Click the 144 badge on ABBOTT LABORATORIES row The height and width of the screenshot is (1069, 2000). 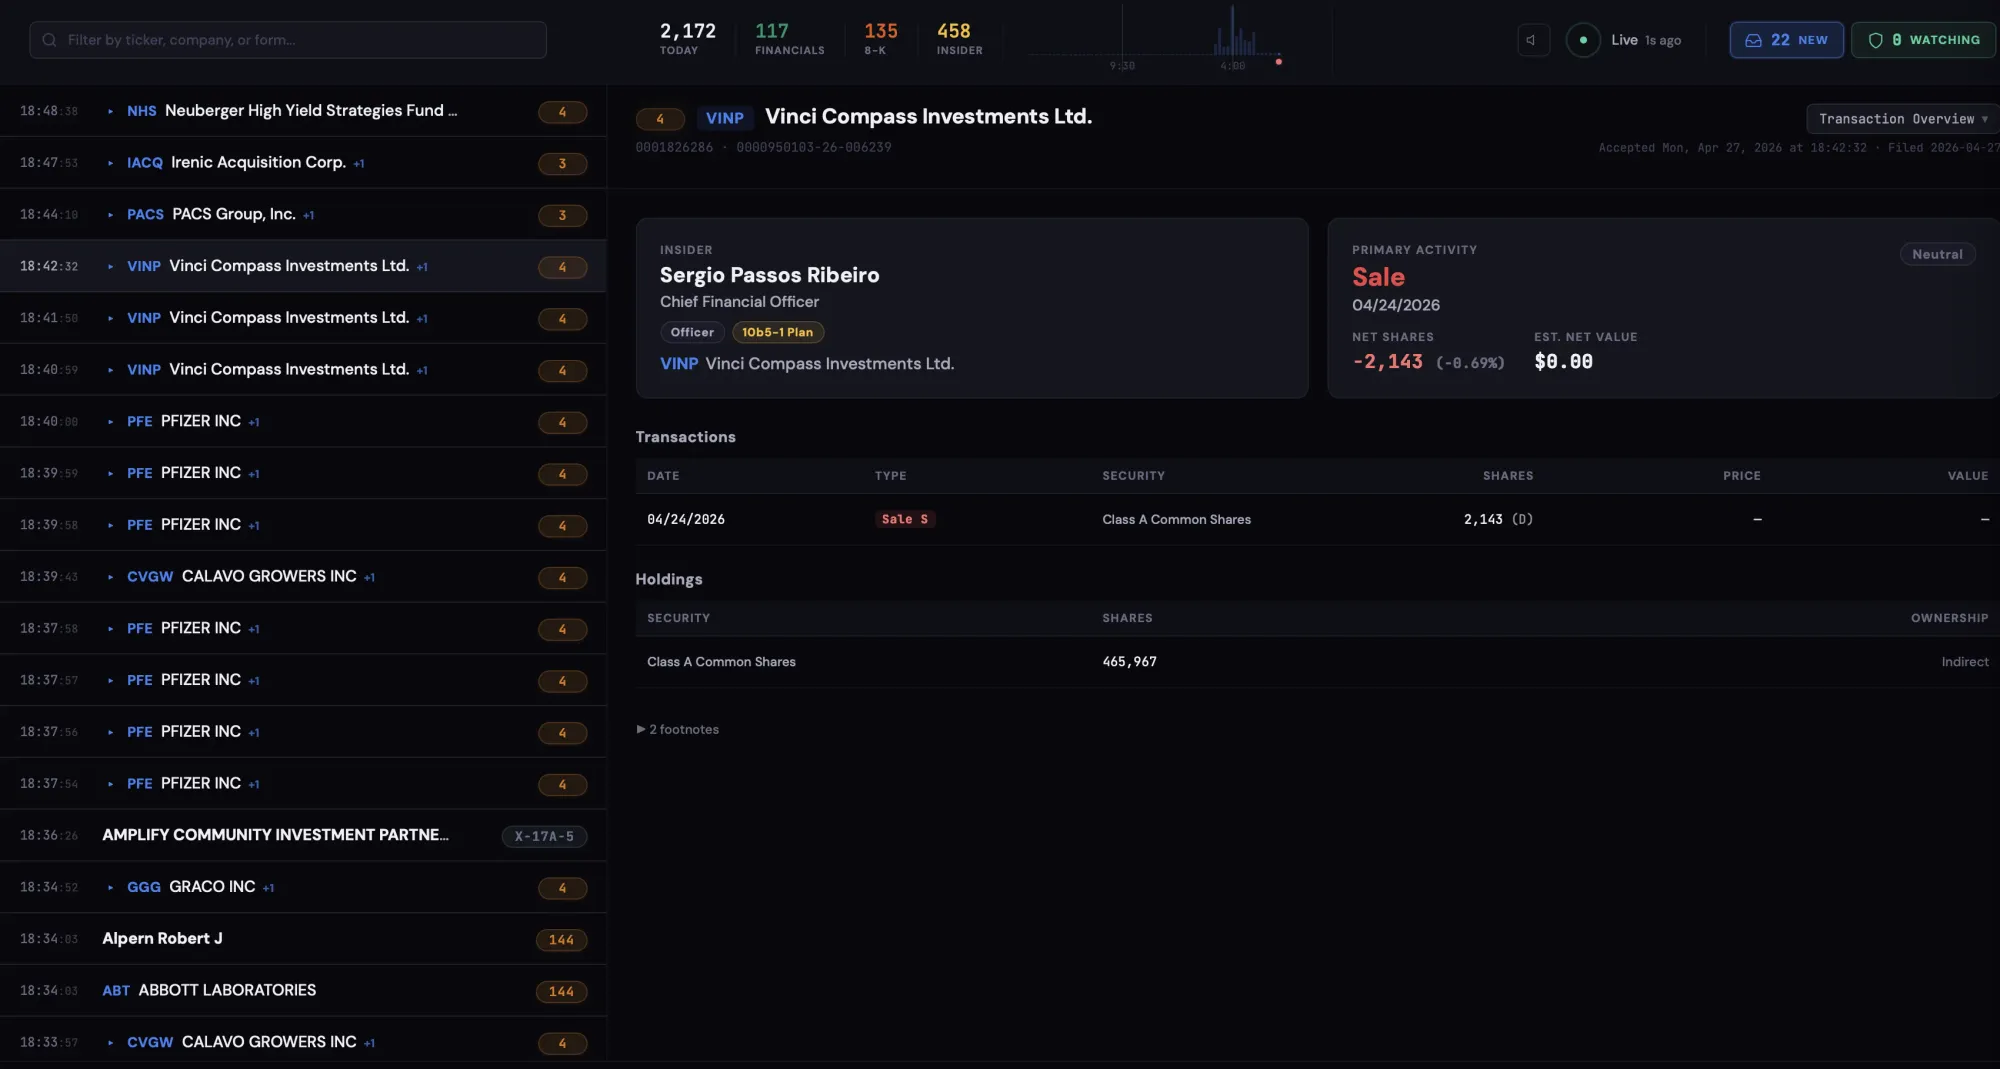561,992
